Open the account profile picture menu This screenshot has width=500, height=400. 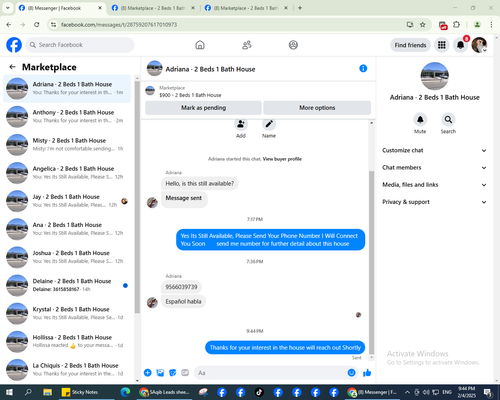pyautogui.click(x=479, y=45)
